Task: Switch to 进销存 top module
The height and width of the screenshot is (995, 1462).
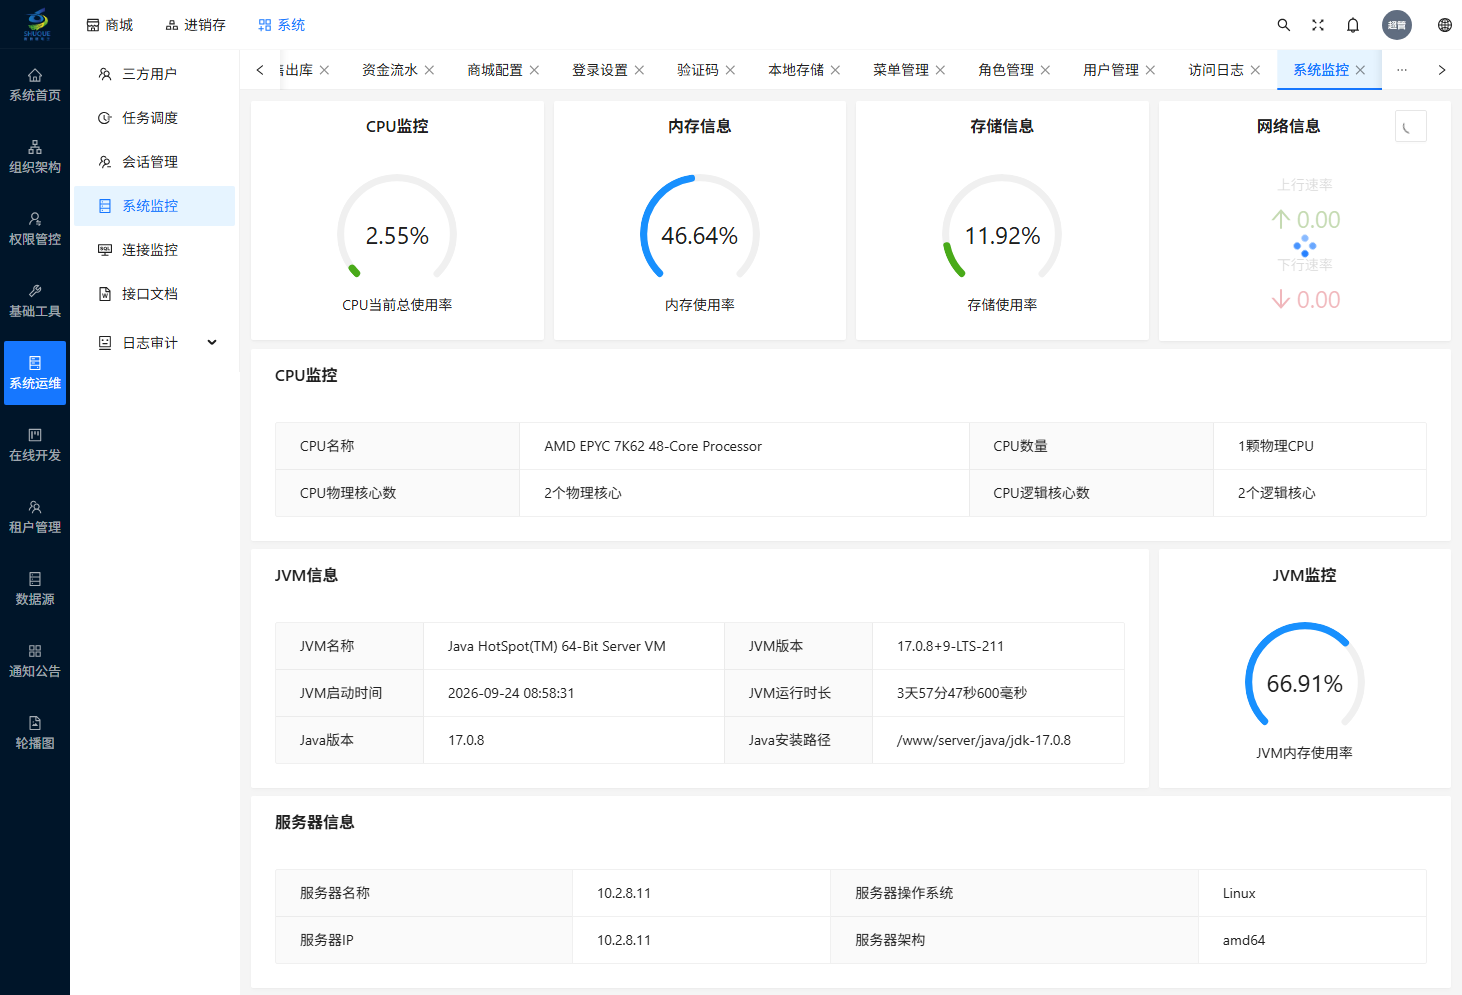Action: click(195, 25)
